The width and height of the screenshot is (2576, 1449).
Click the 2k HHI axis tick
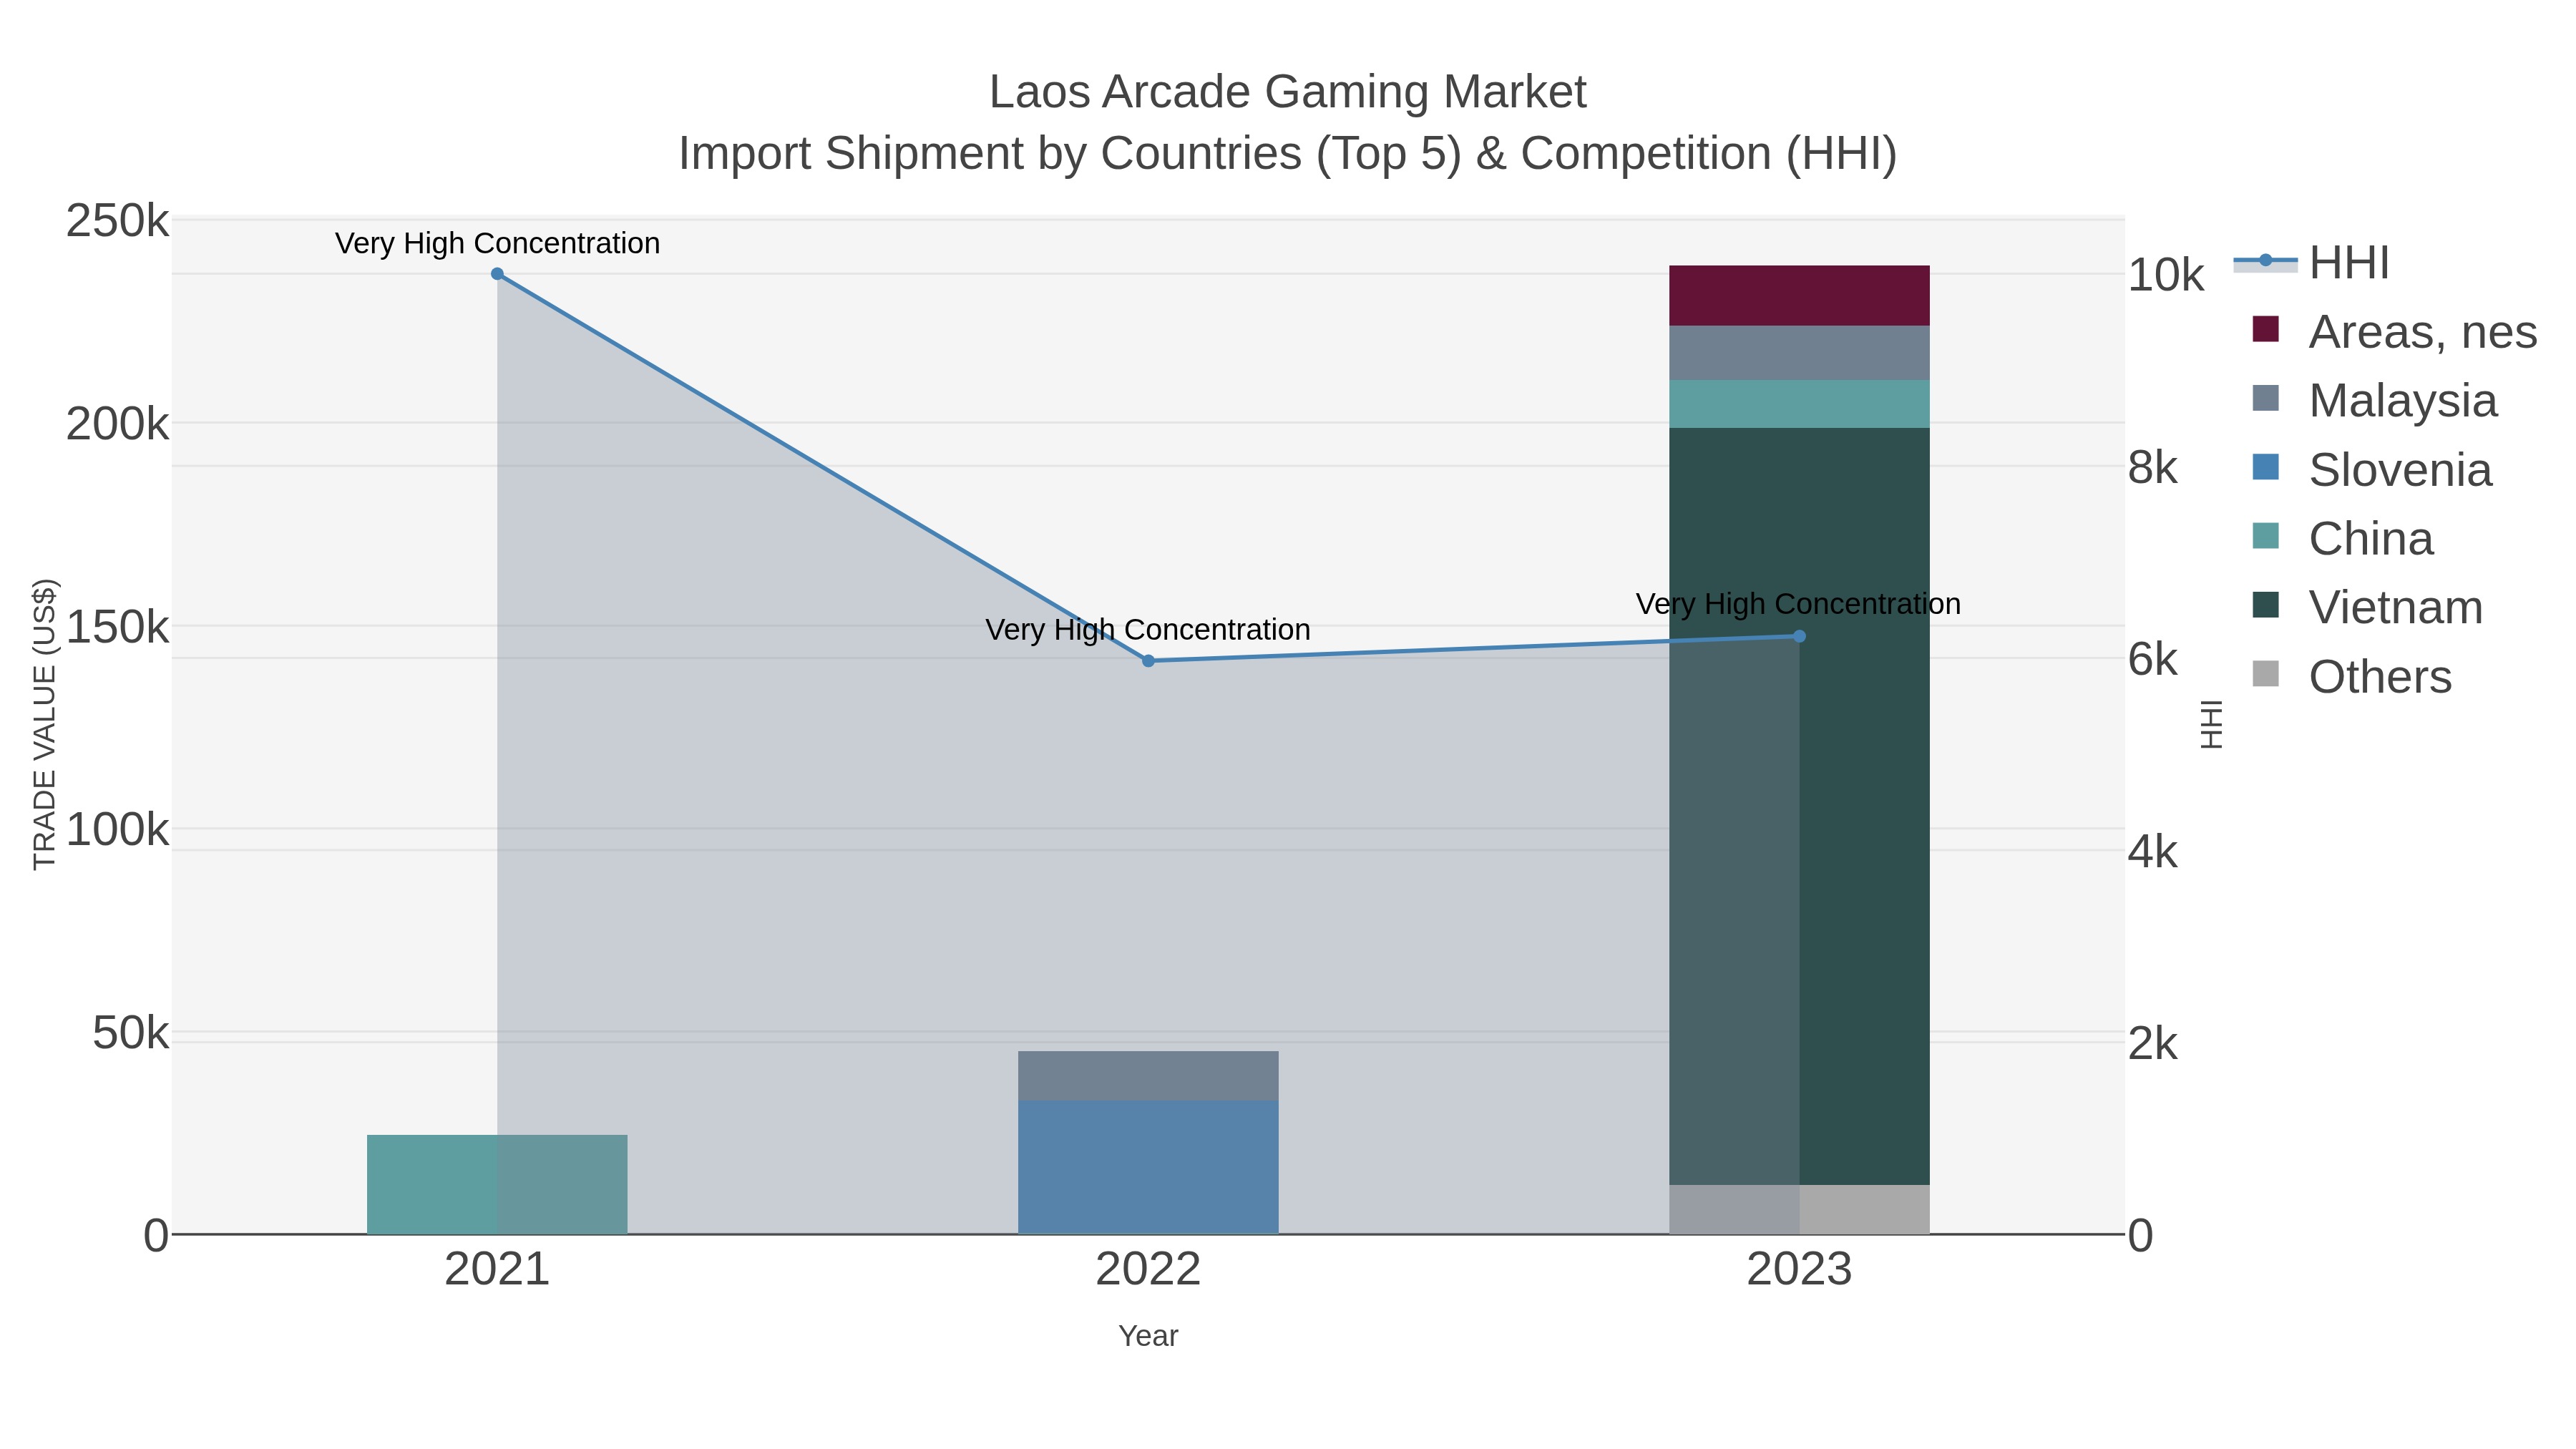click(2153, 1044)
